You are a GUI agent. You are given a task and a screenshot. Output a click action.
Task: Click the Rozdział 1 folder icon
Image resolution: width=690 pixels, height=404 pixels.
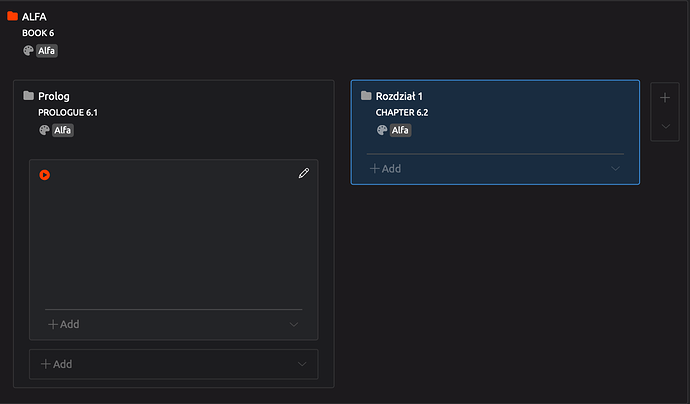[366, 96]
